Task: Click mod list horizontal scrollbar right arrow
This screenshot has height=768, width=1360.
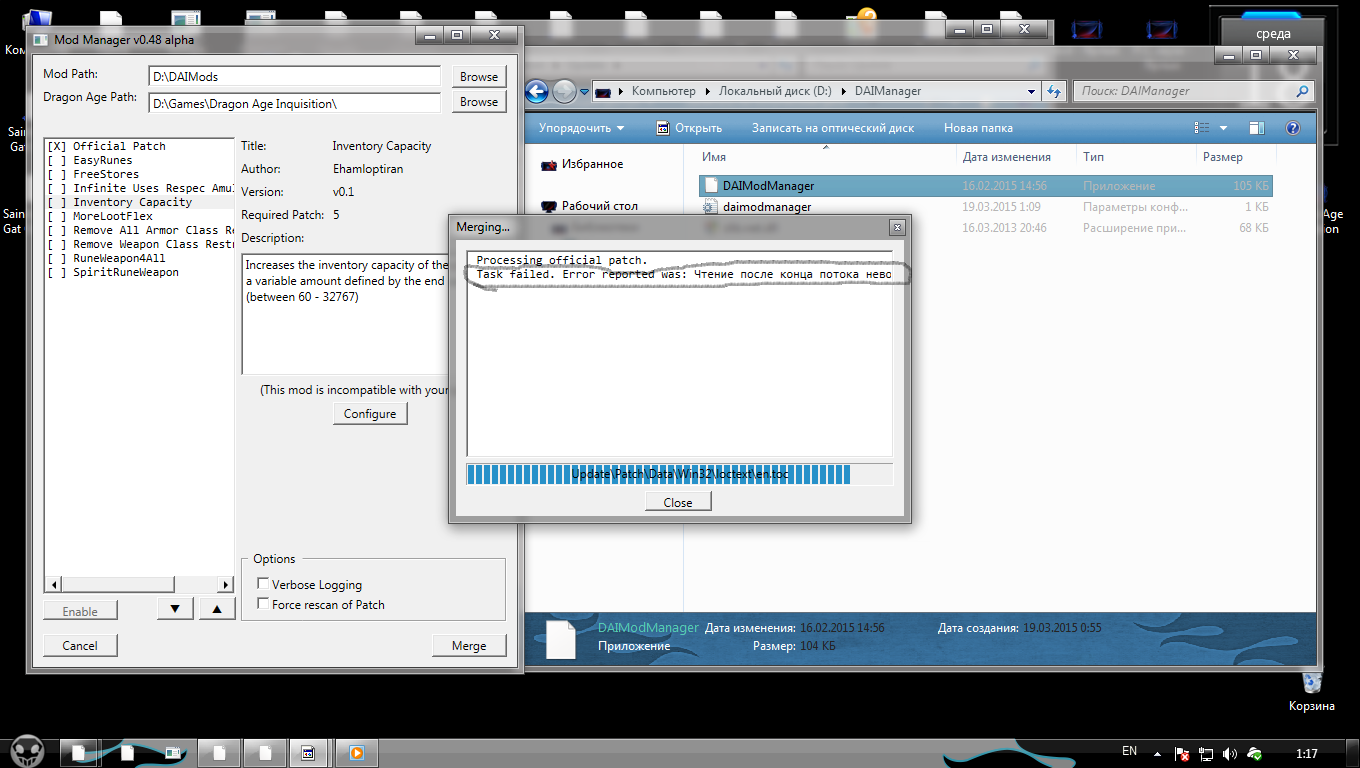Action: coord(226,584)
